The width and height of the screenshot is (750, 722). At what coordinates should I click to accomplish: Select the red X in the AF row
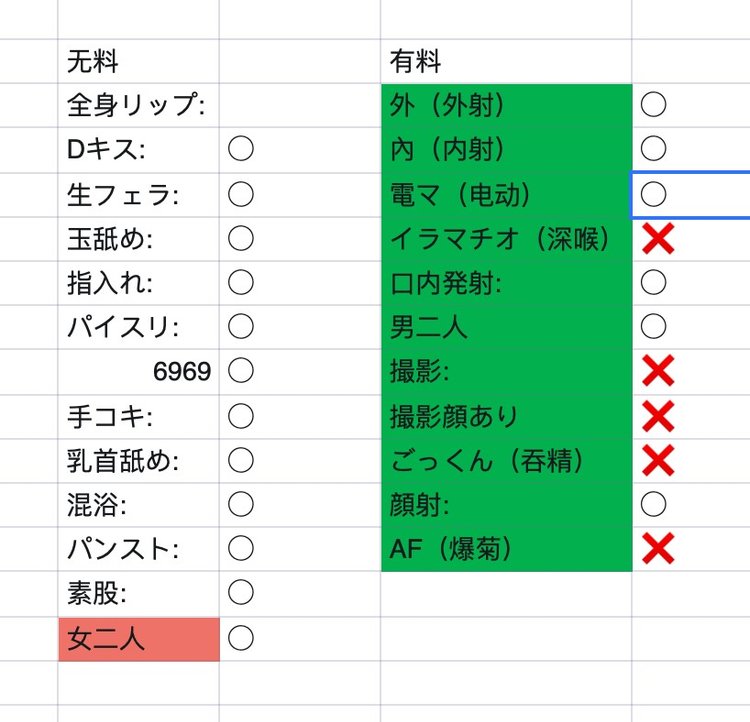[x=657, y=548]
